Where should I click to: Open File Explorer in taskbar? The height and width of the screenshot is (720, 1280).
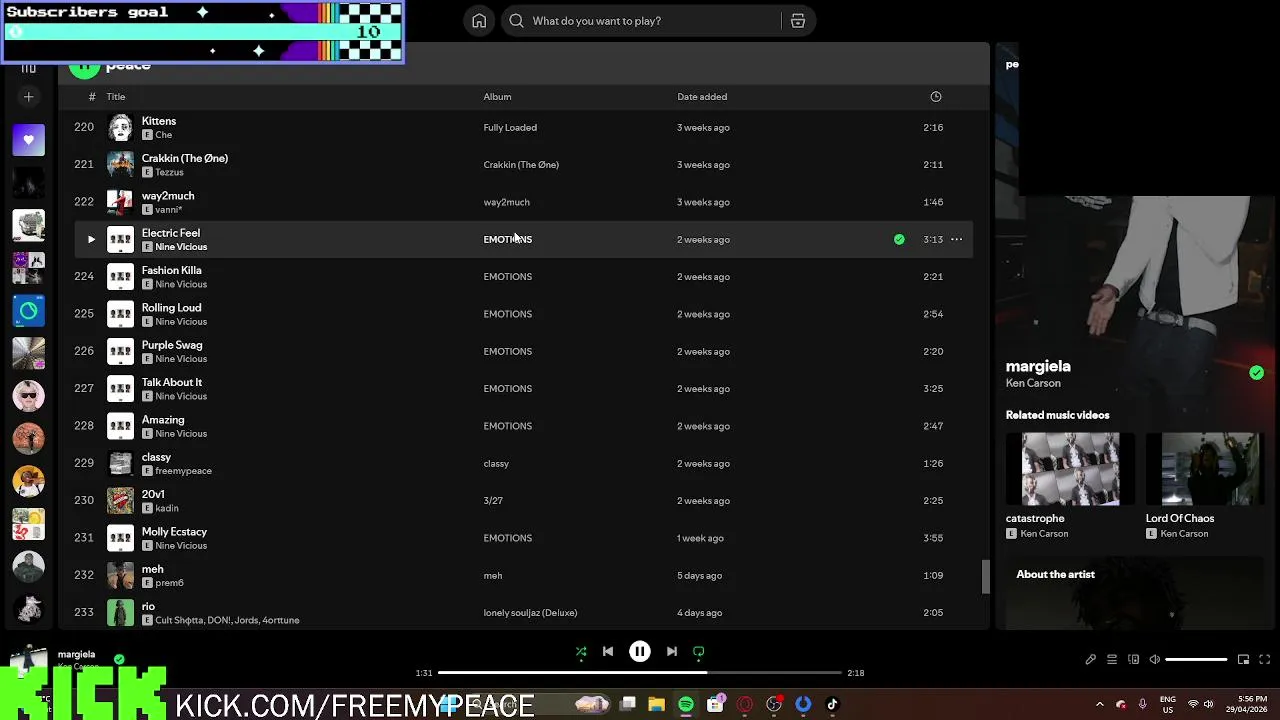coord(656,705)
